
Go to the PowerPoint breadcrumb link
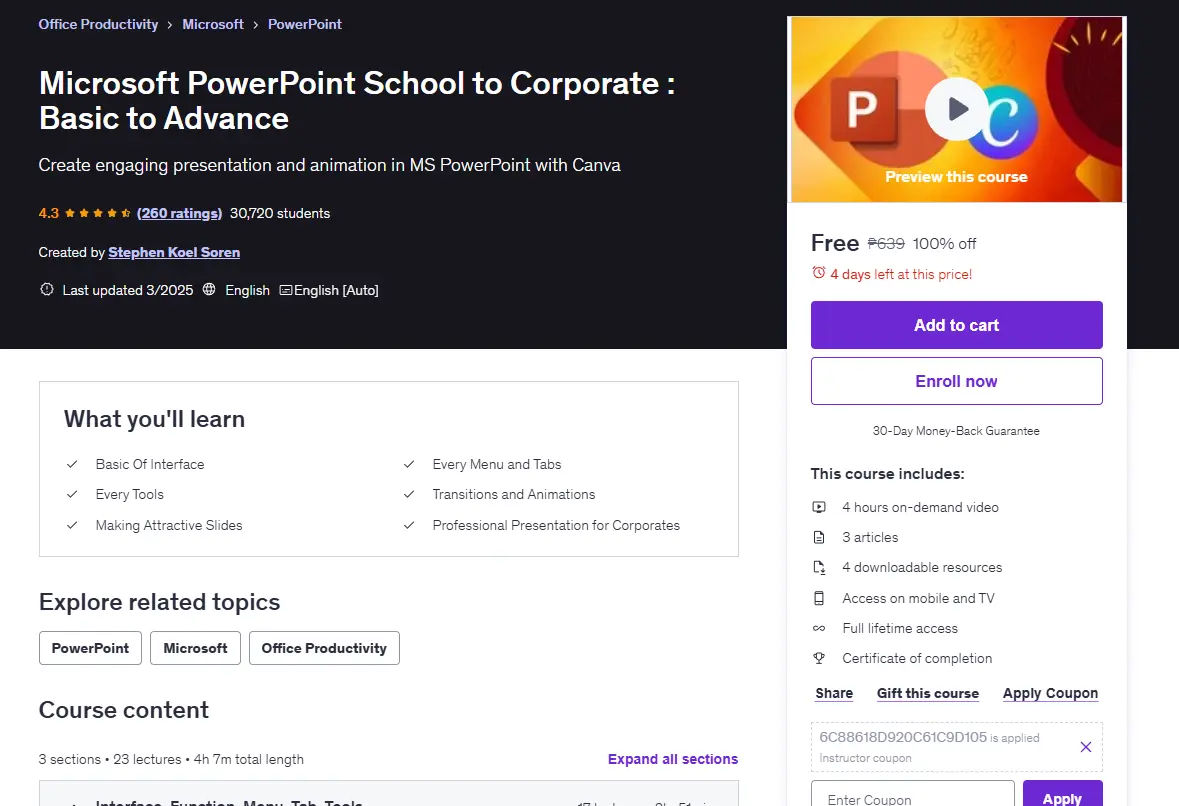[305, 24]
